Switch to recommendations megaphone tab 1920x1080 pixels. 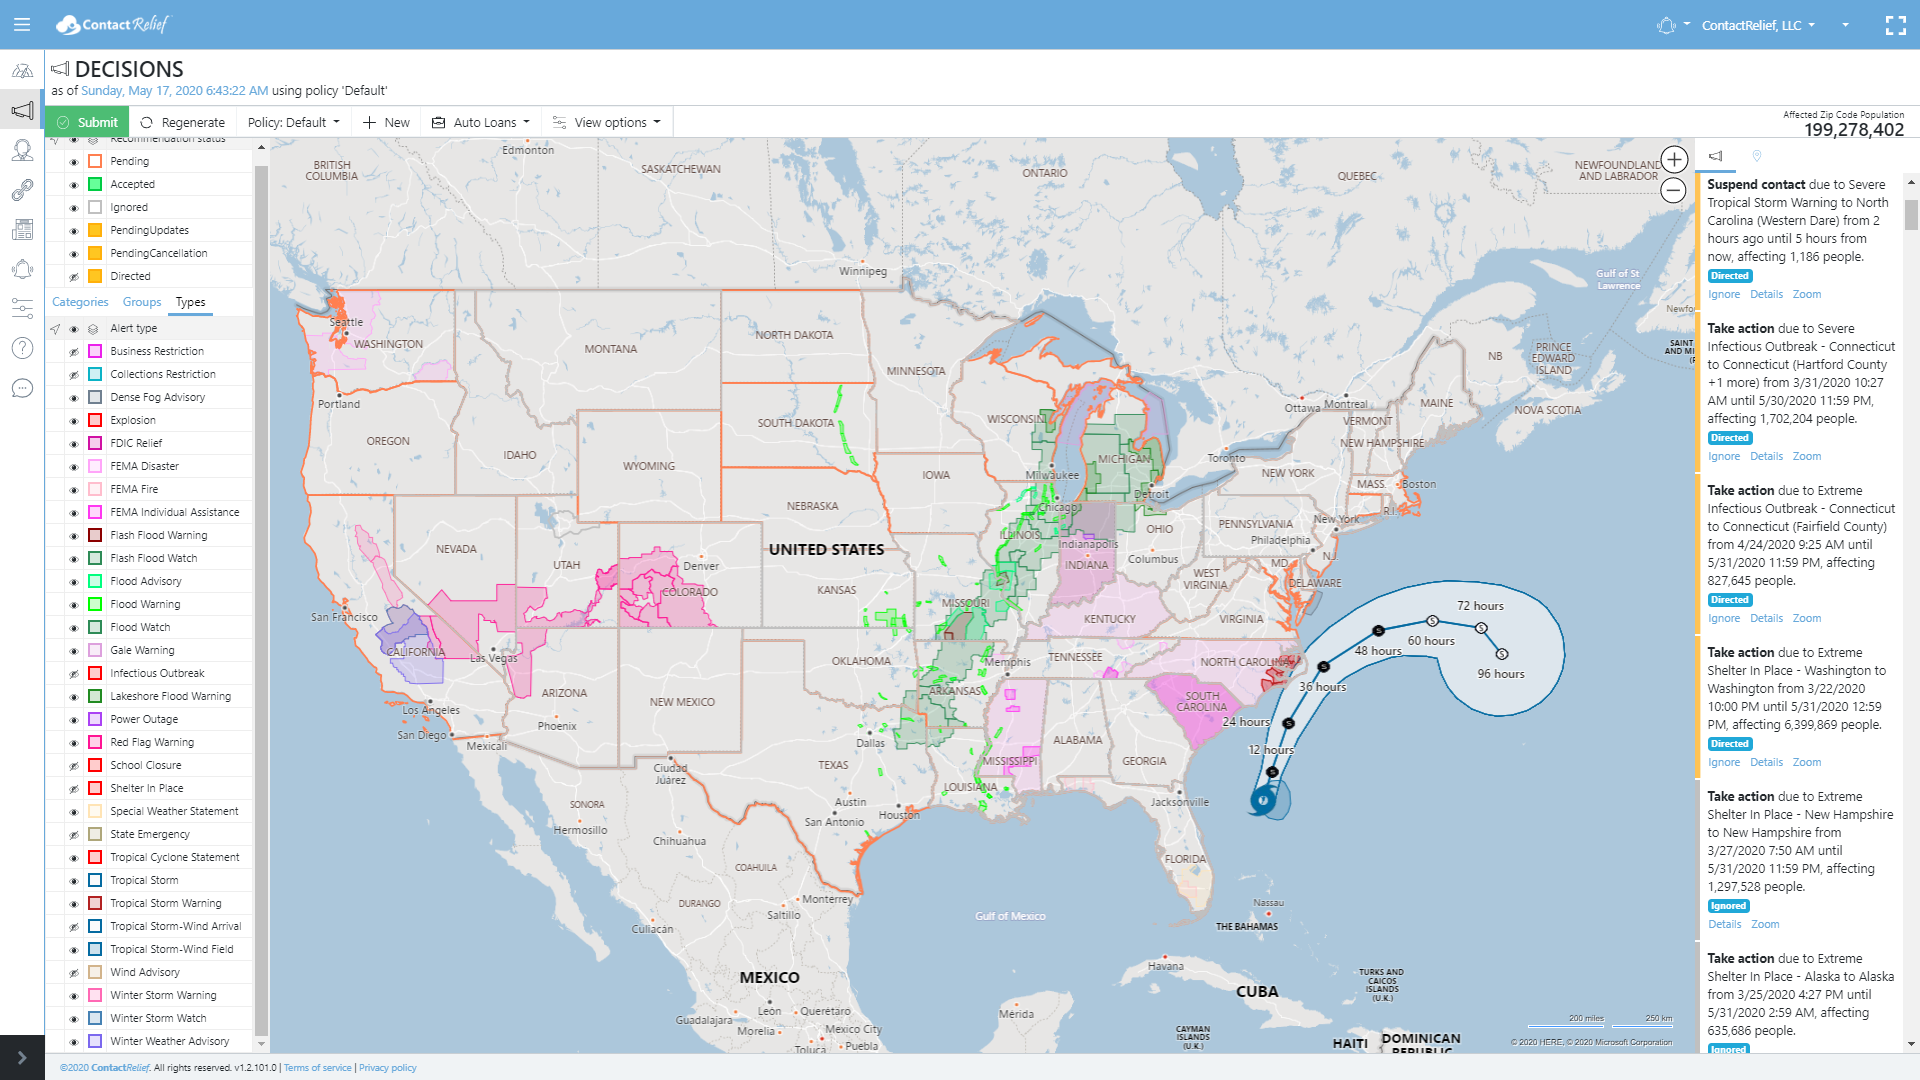[x=1716, y=156]
